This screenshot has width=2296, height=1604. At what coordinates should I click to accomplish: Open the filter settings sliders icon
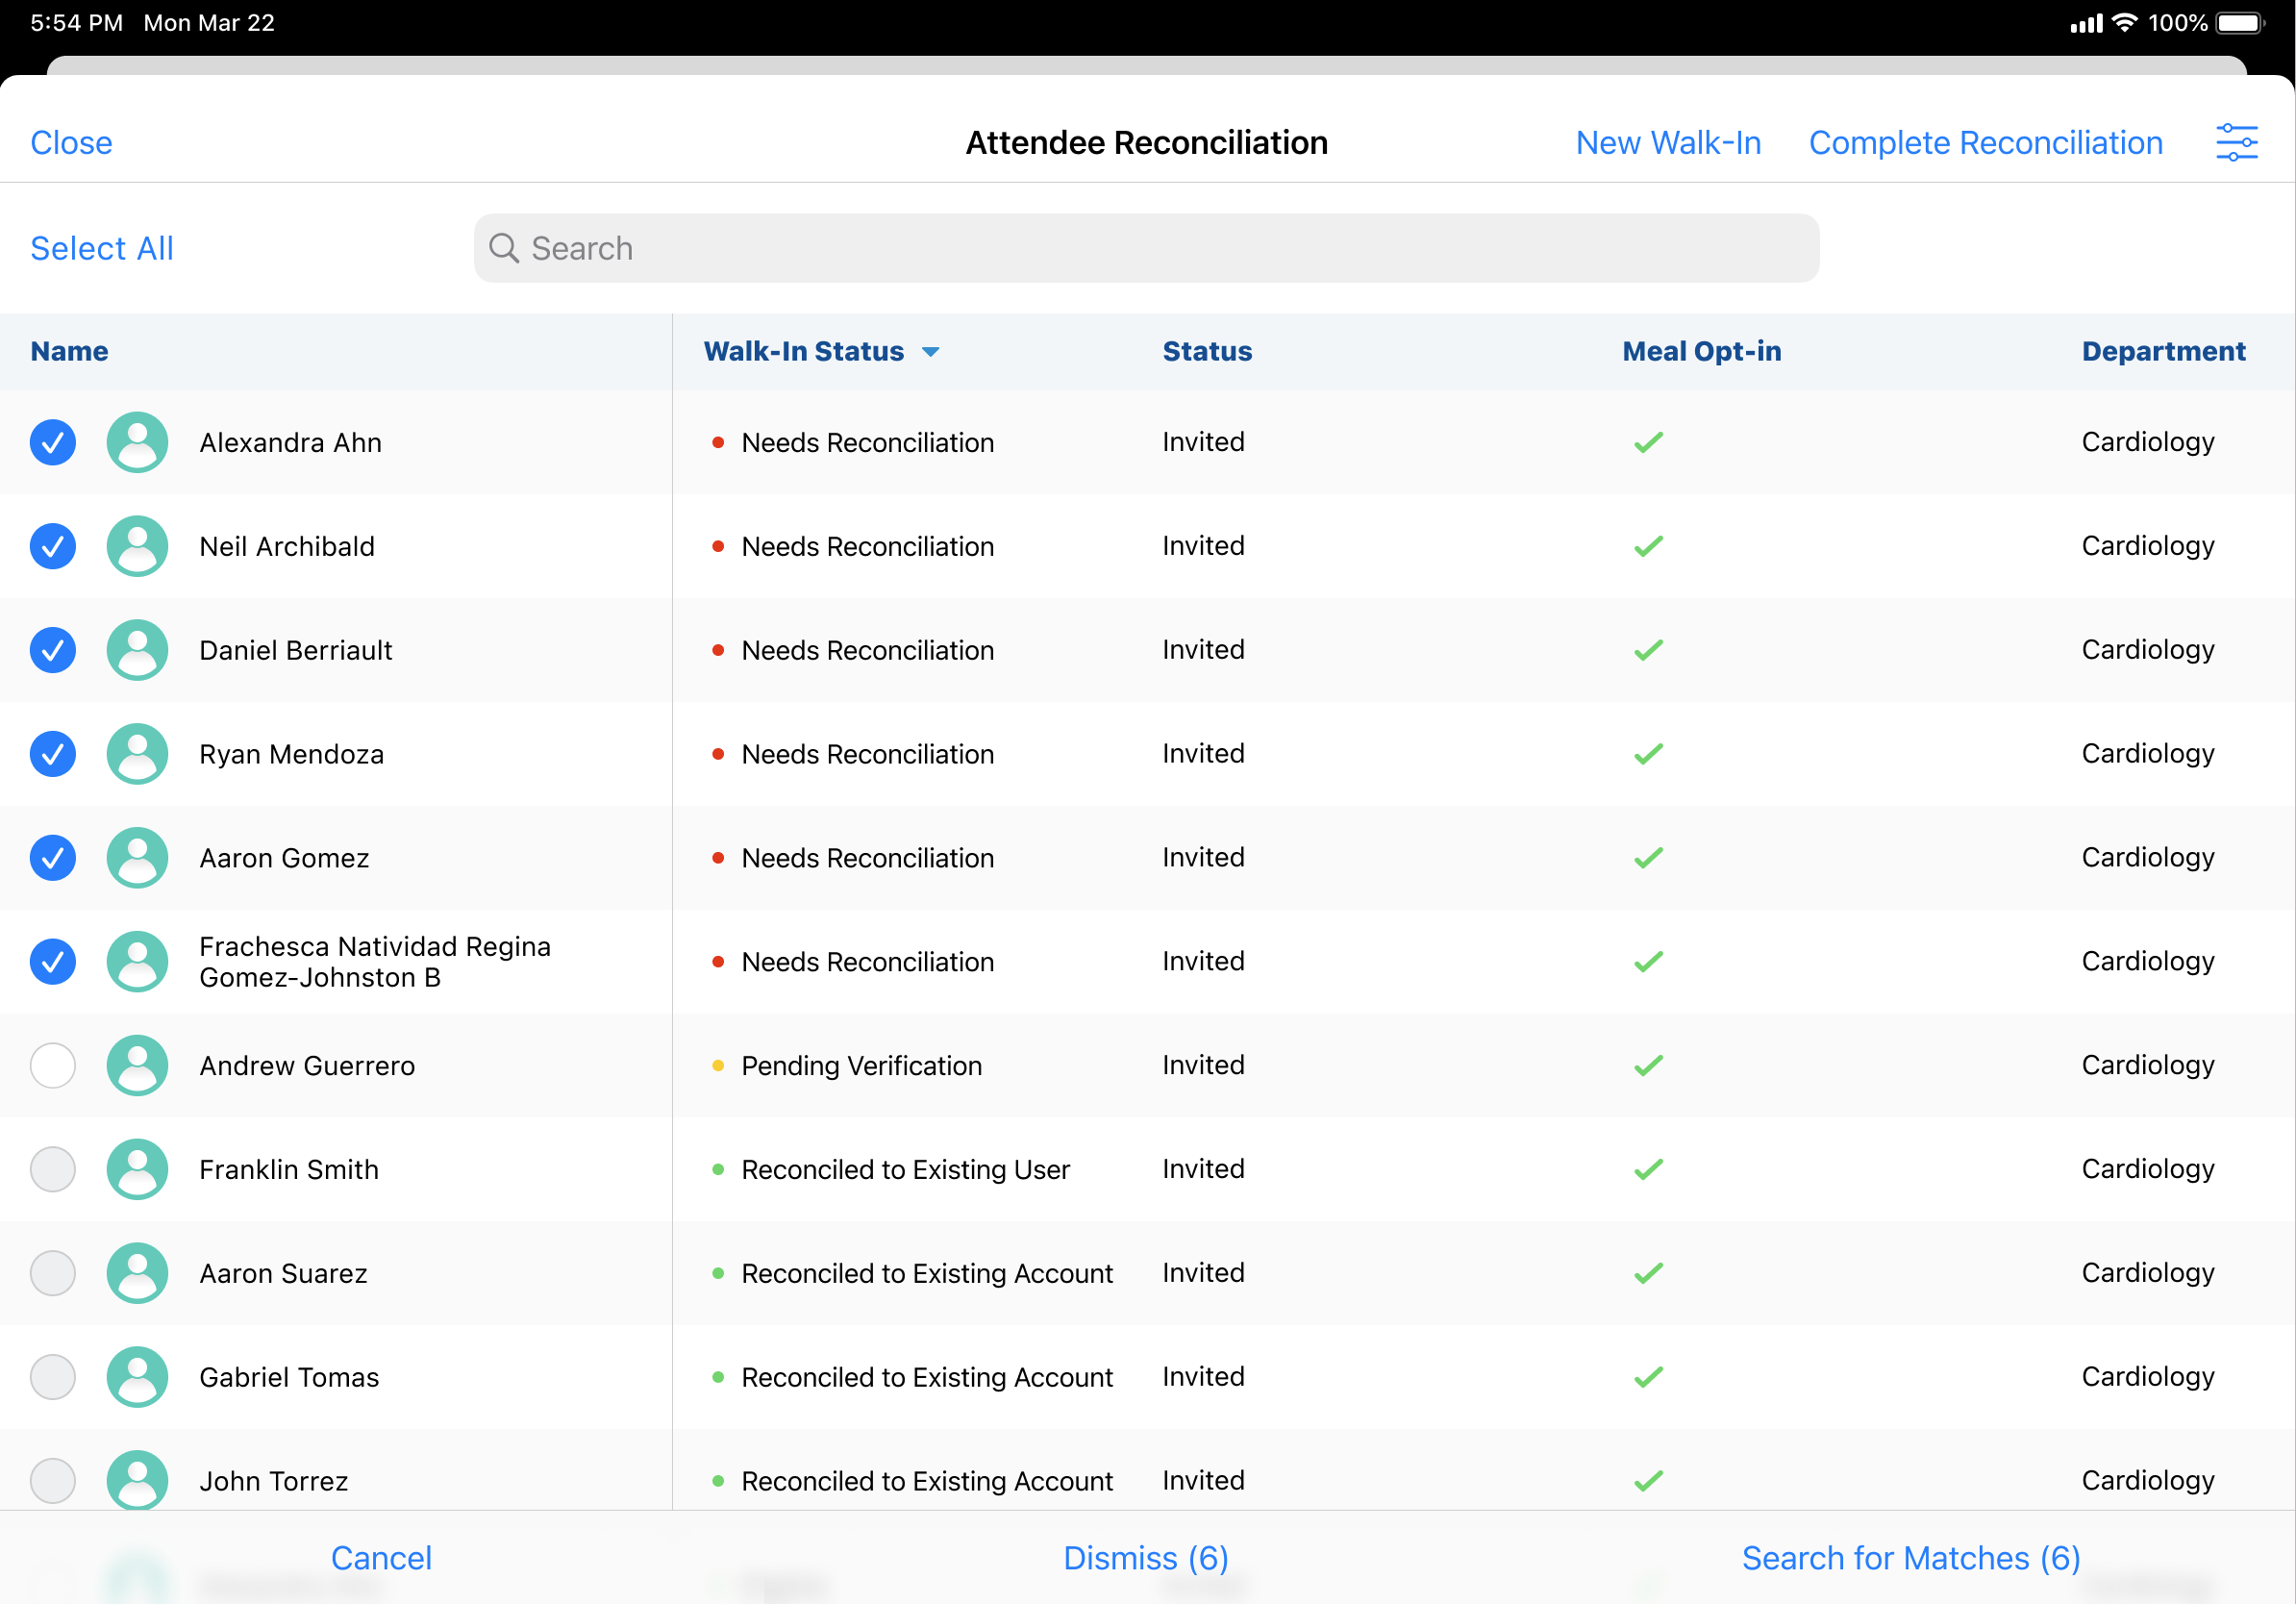coord(2236,143)
